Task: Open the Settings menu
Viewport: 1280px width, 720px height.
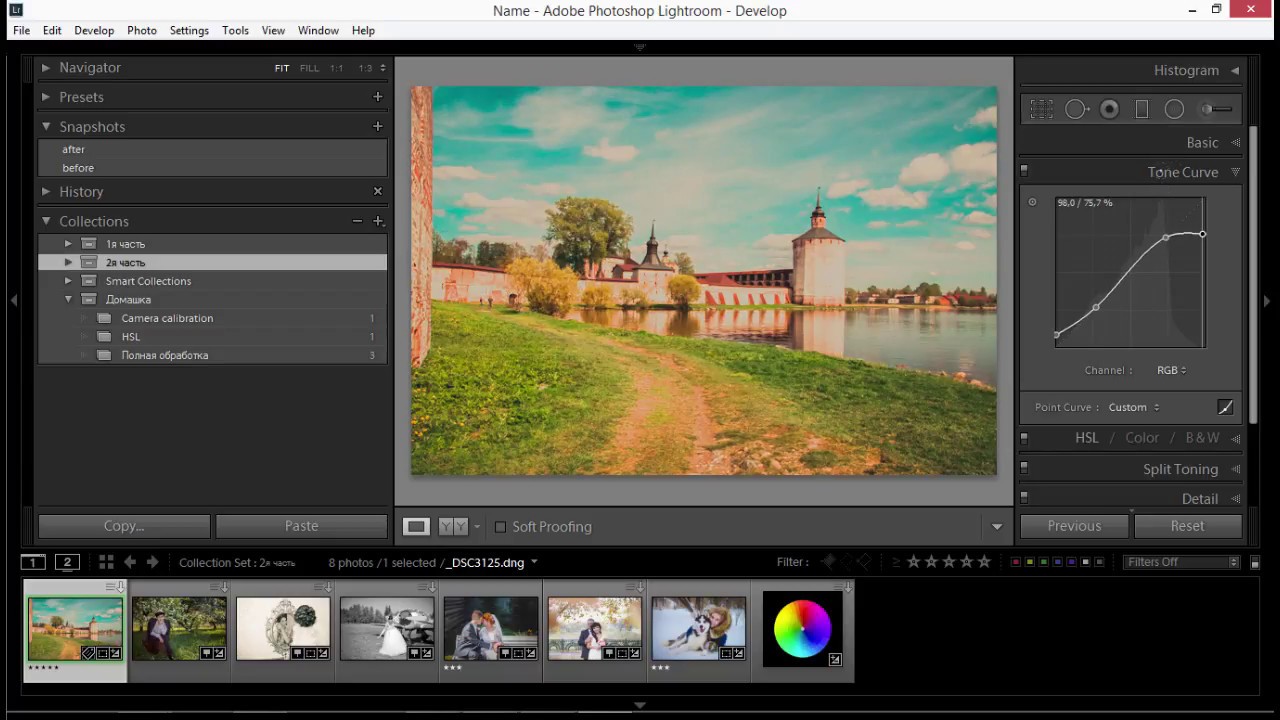Action: (x=189, y=31)
